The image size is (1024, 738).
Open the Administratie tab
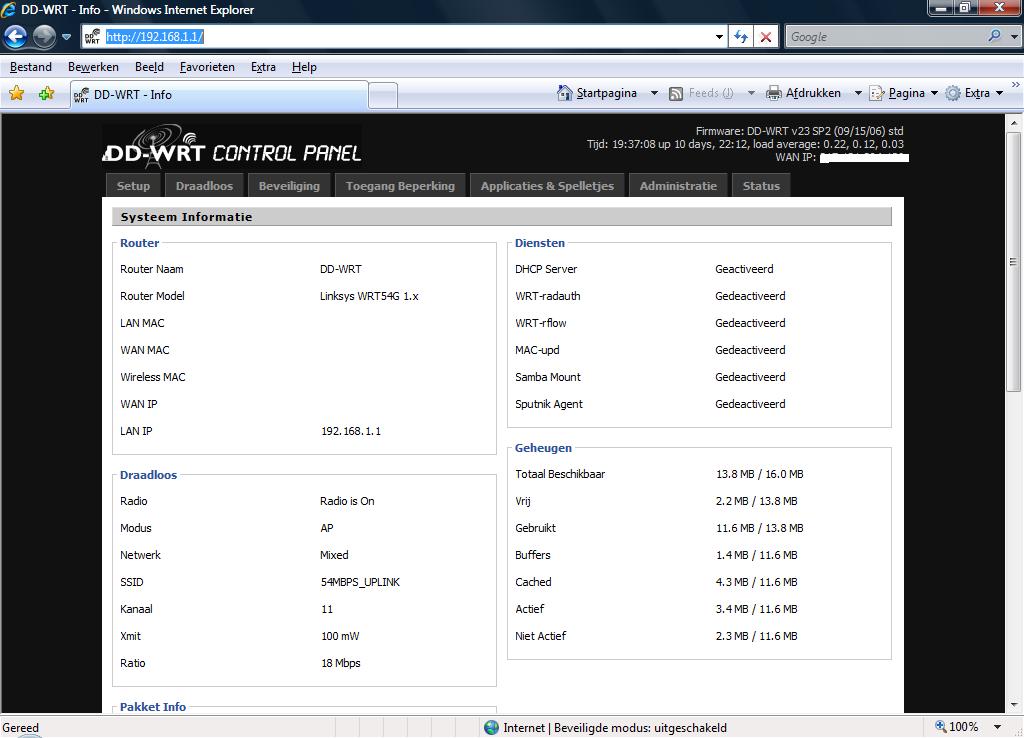(x=678, y=185)
